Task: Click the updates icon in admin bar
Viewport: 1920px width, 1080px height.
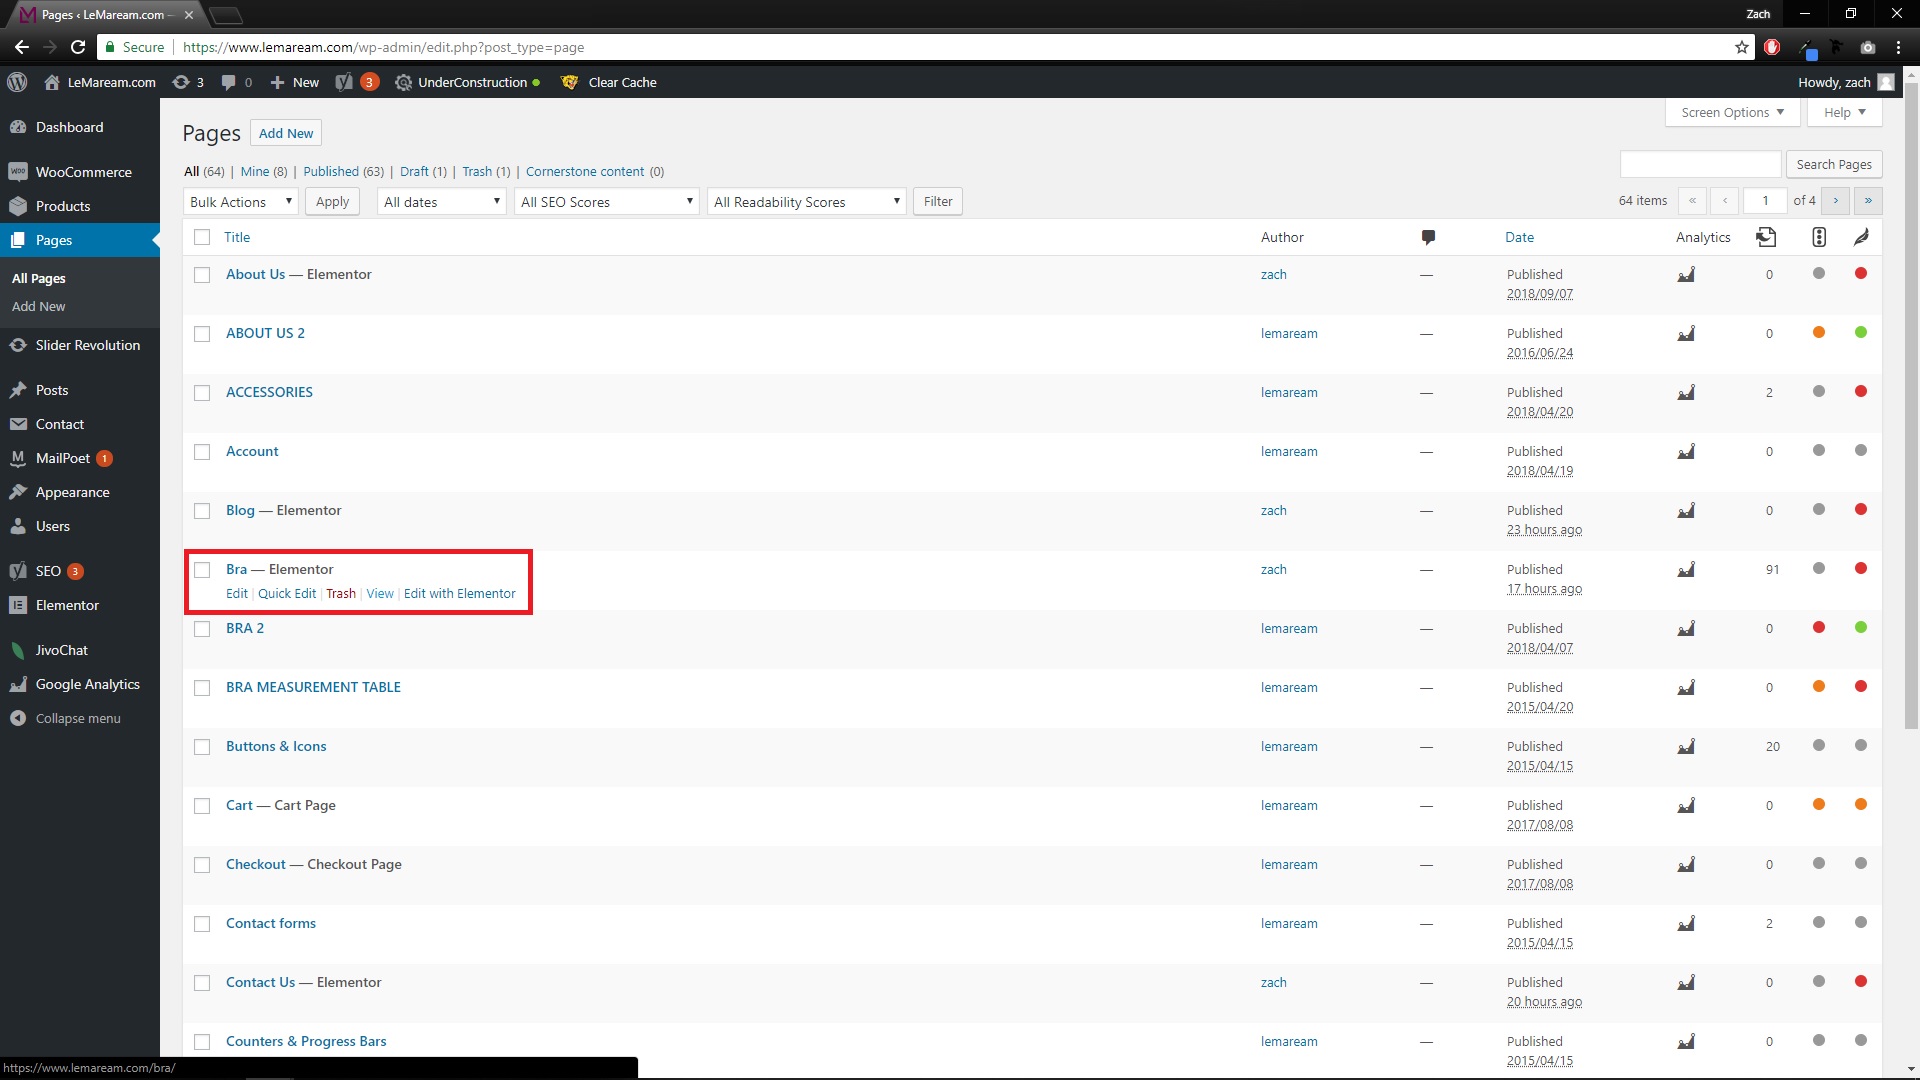Action: point(181,82)
